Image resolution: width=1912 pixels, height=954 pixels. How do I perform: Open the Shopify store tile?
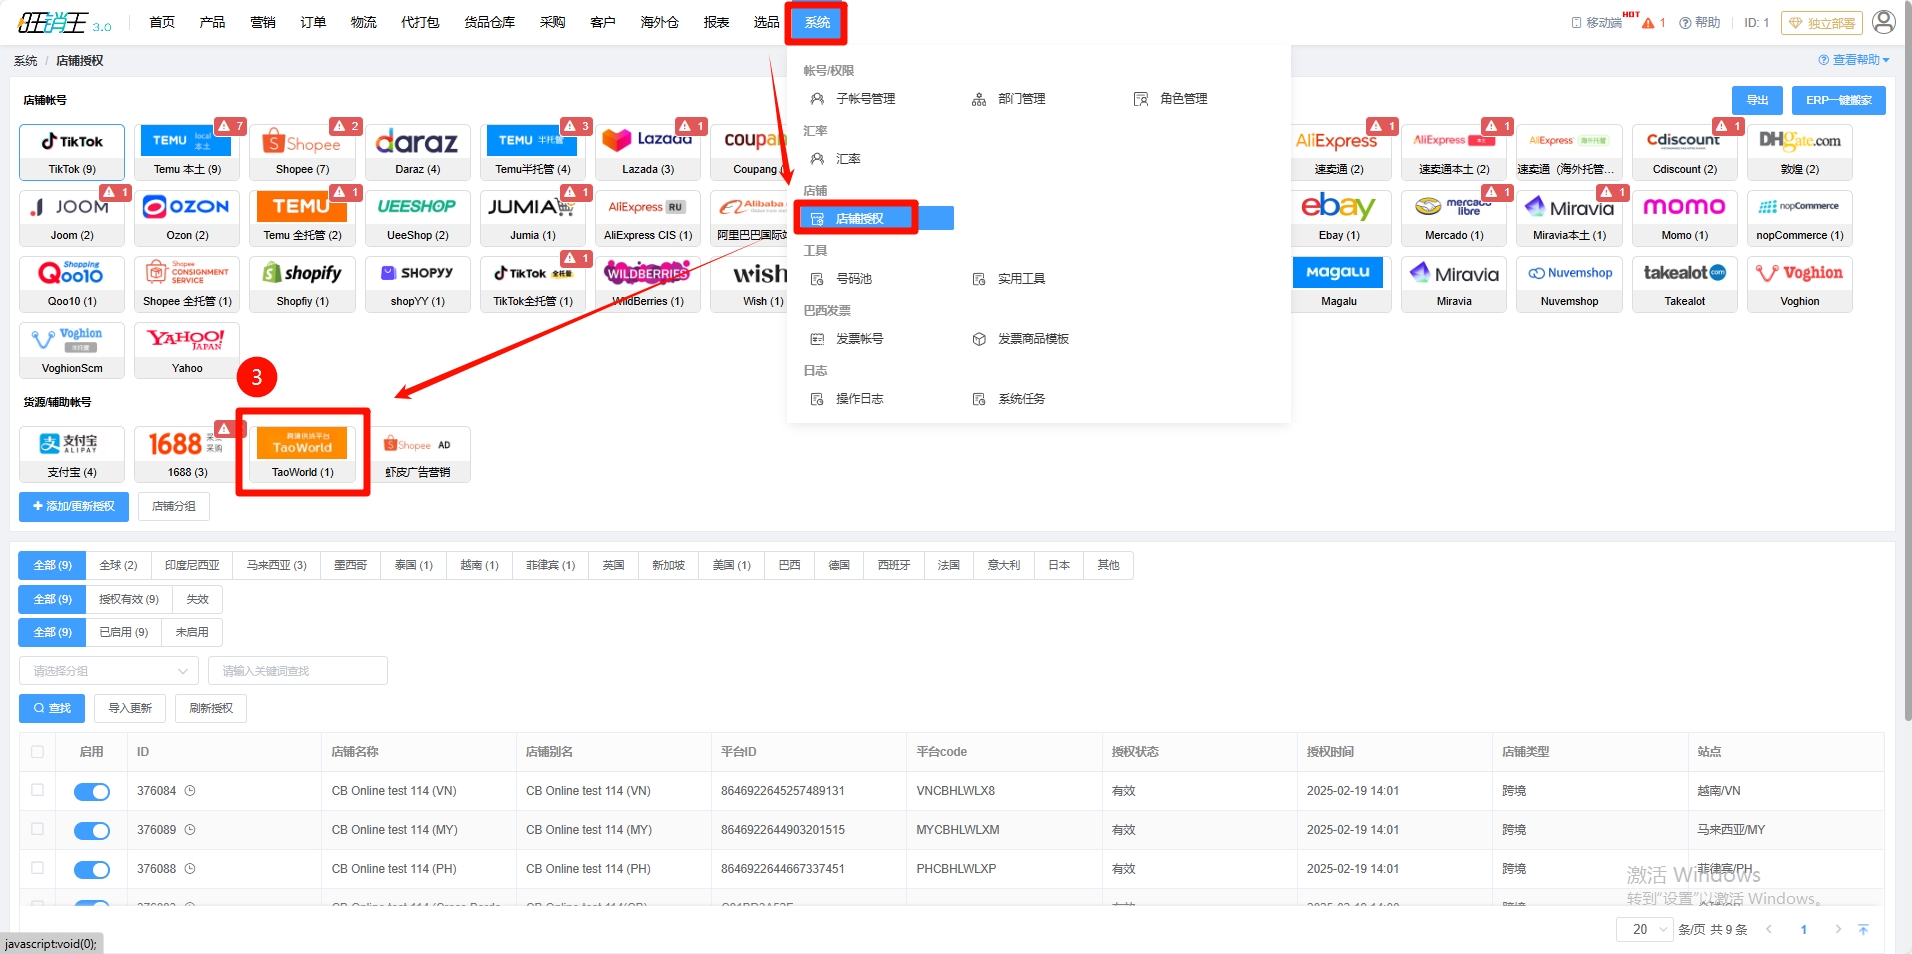[x=302, y=284]
